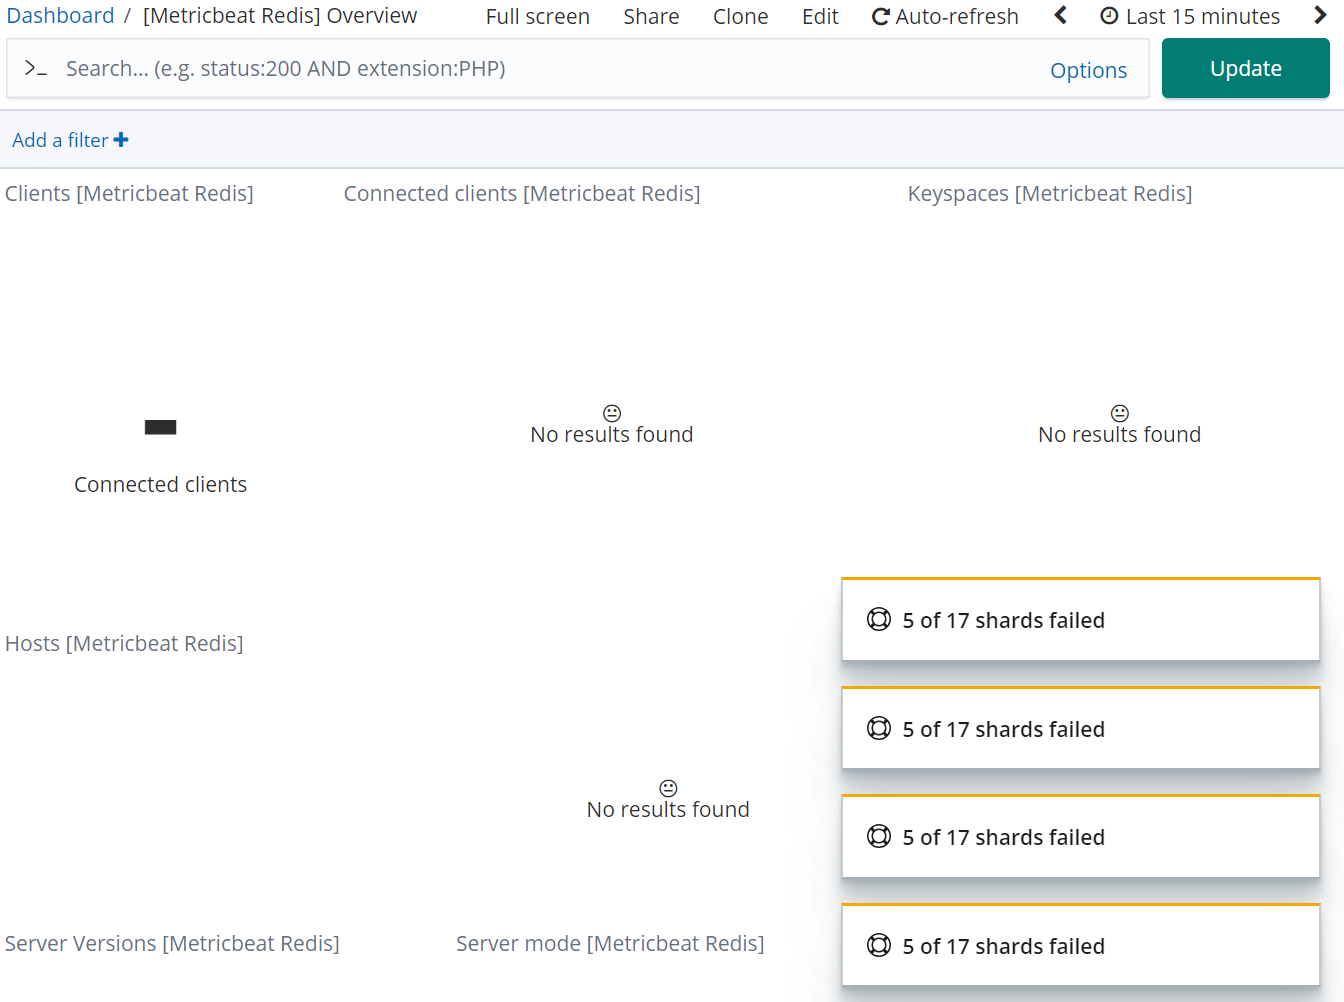
Task: Open Edit mode for the dashboard
Action: (x=820, y=17)
